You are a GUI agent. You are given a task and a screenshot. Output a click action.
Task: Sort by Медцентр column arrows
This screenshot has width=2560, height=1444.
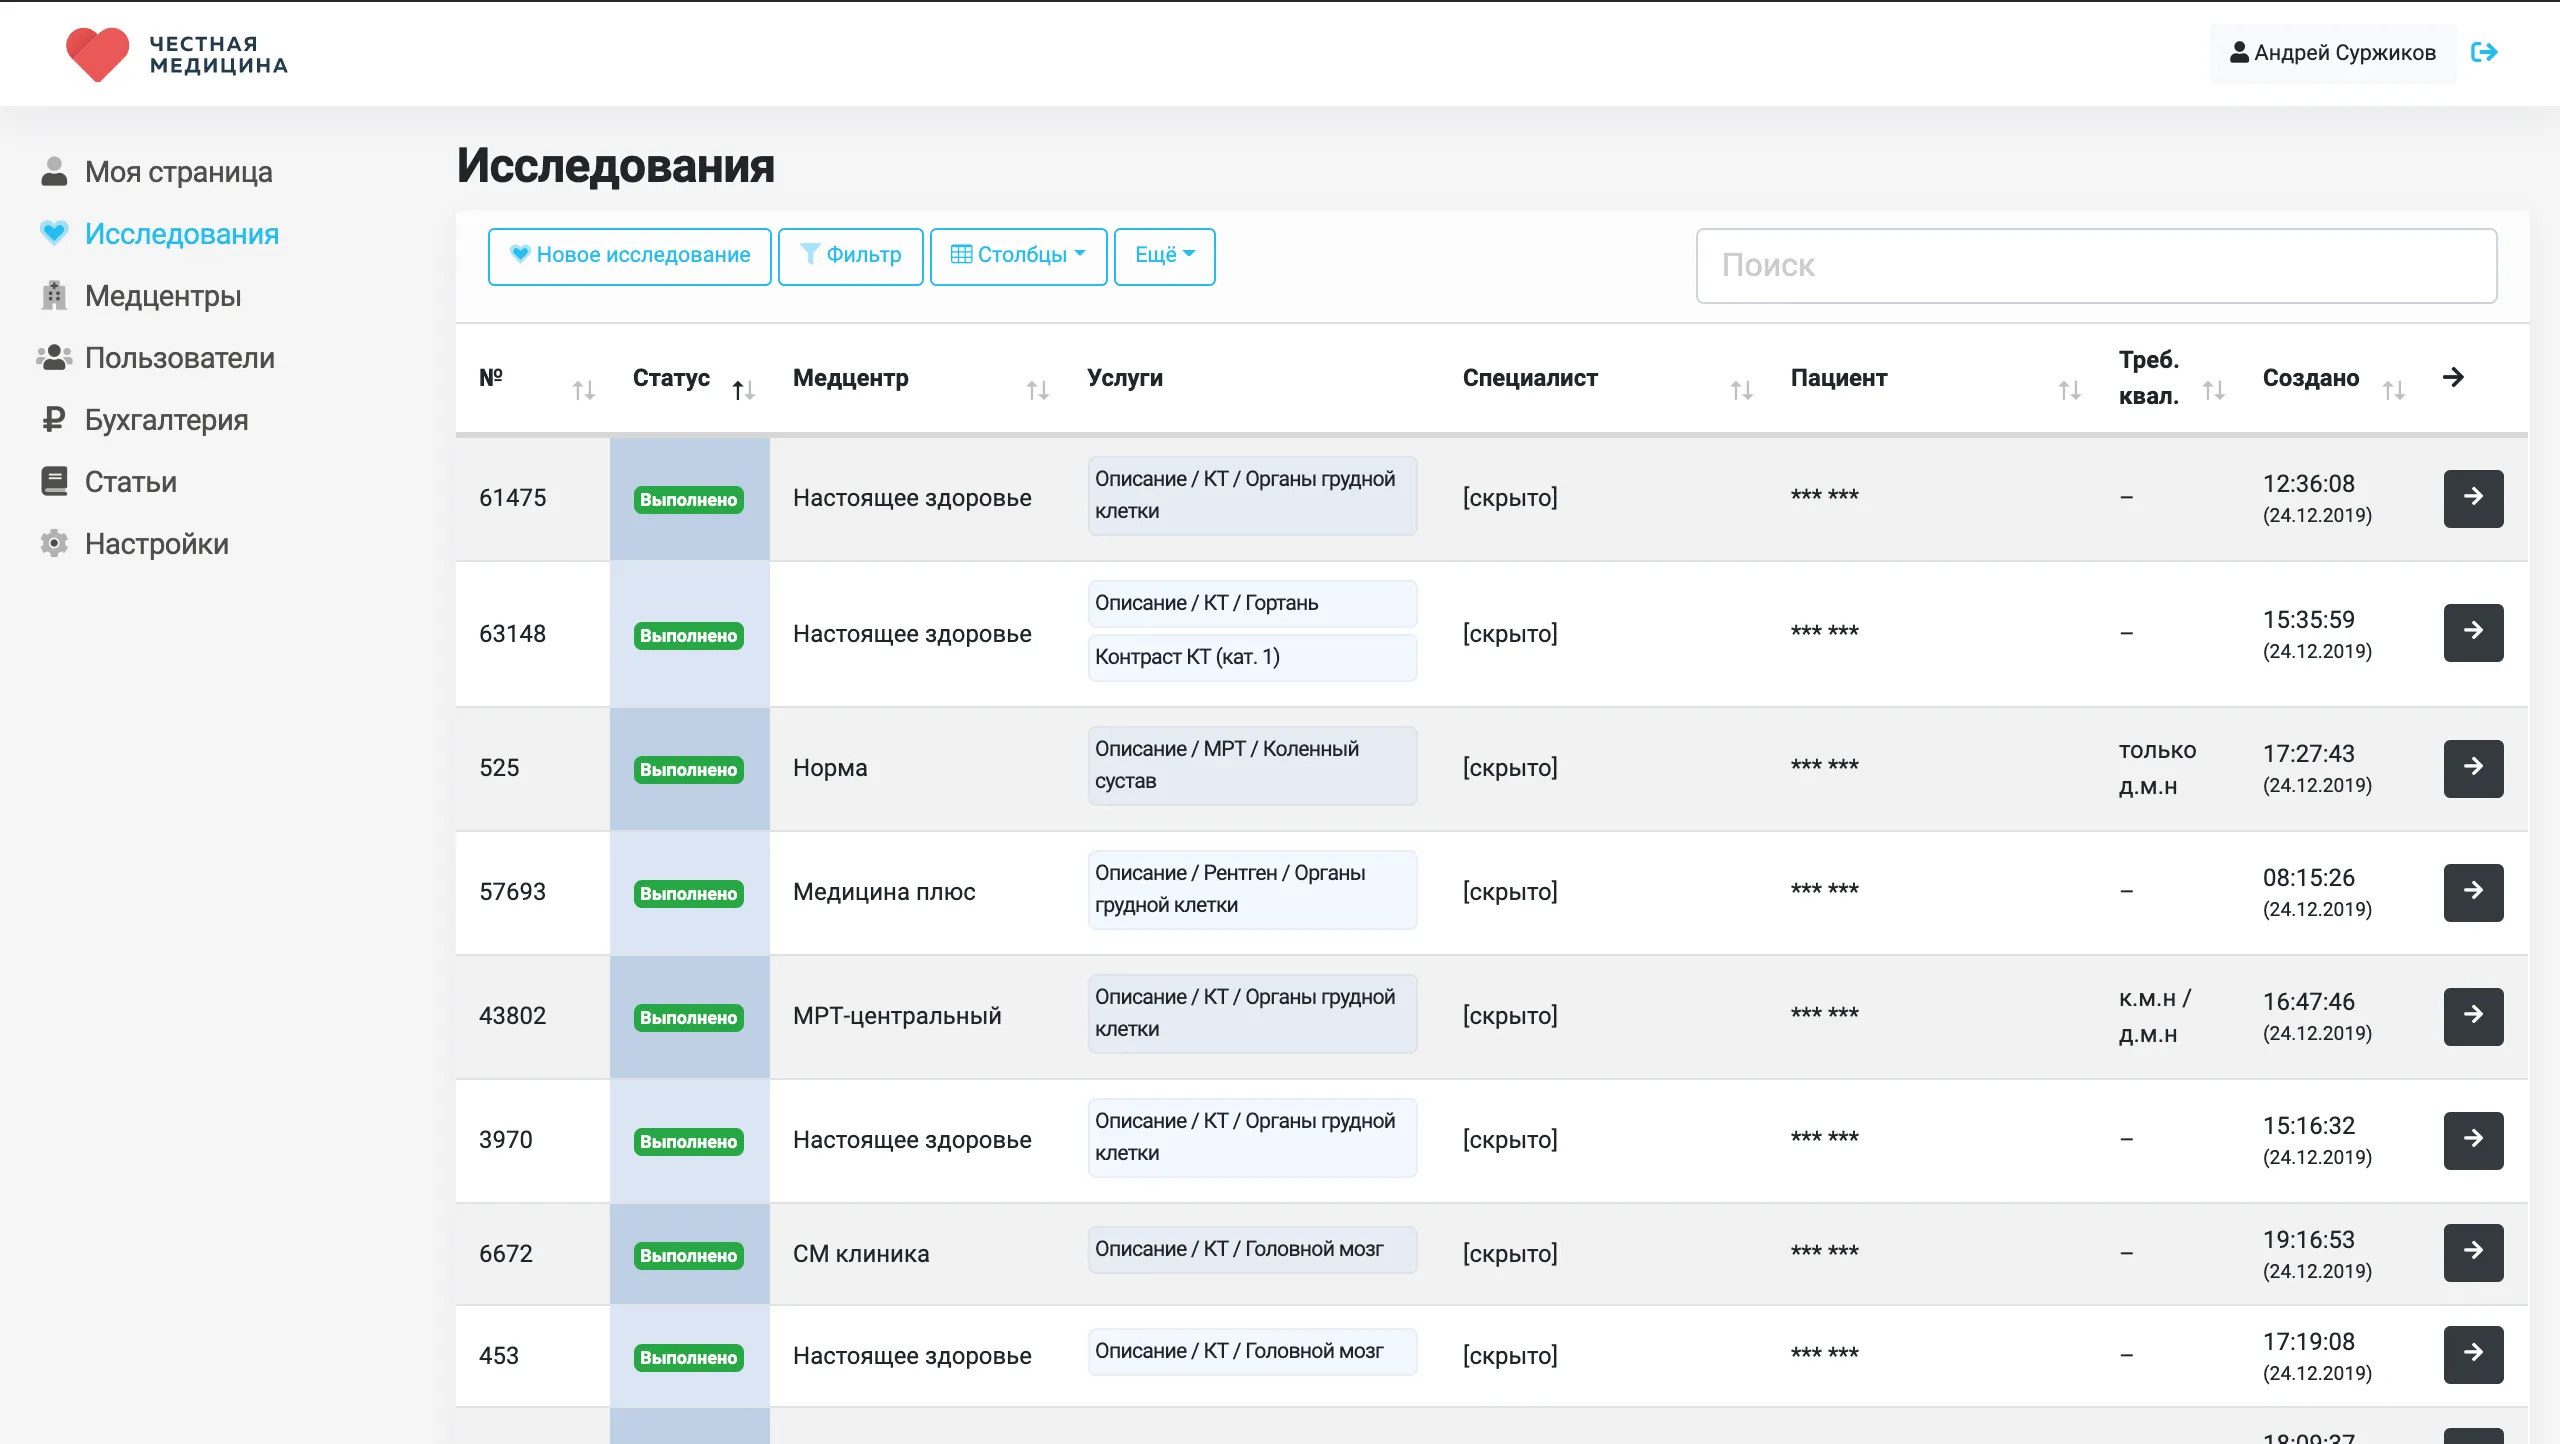pyautogui.click(x=1037, y=390)
